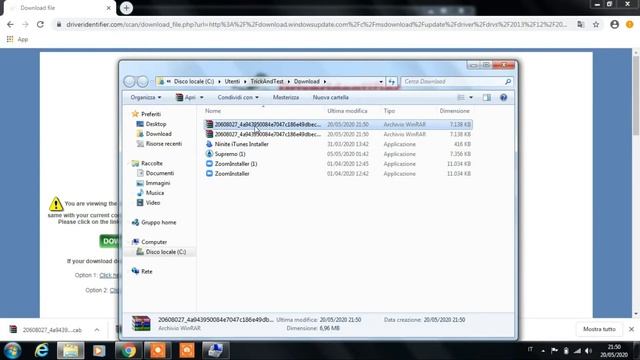Click Chrome address bar URL
This screenshot has height=360, width=640.
(316, 24)
